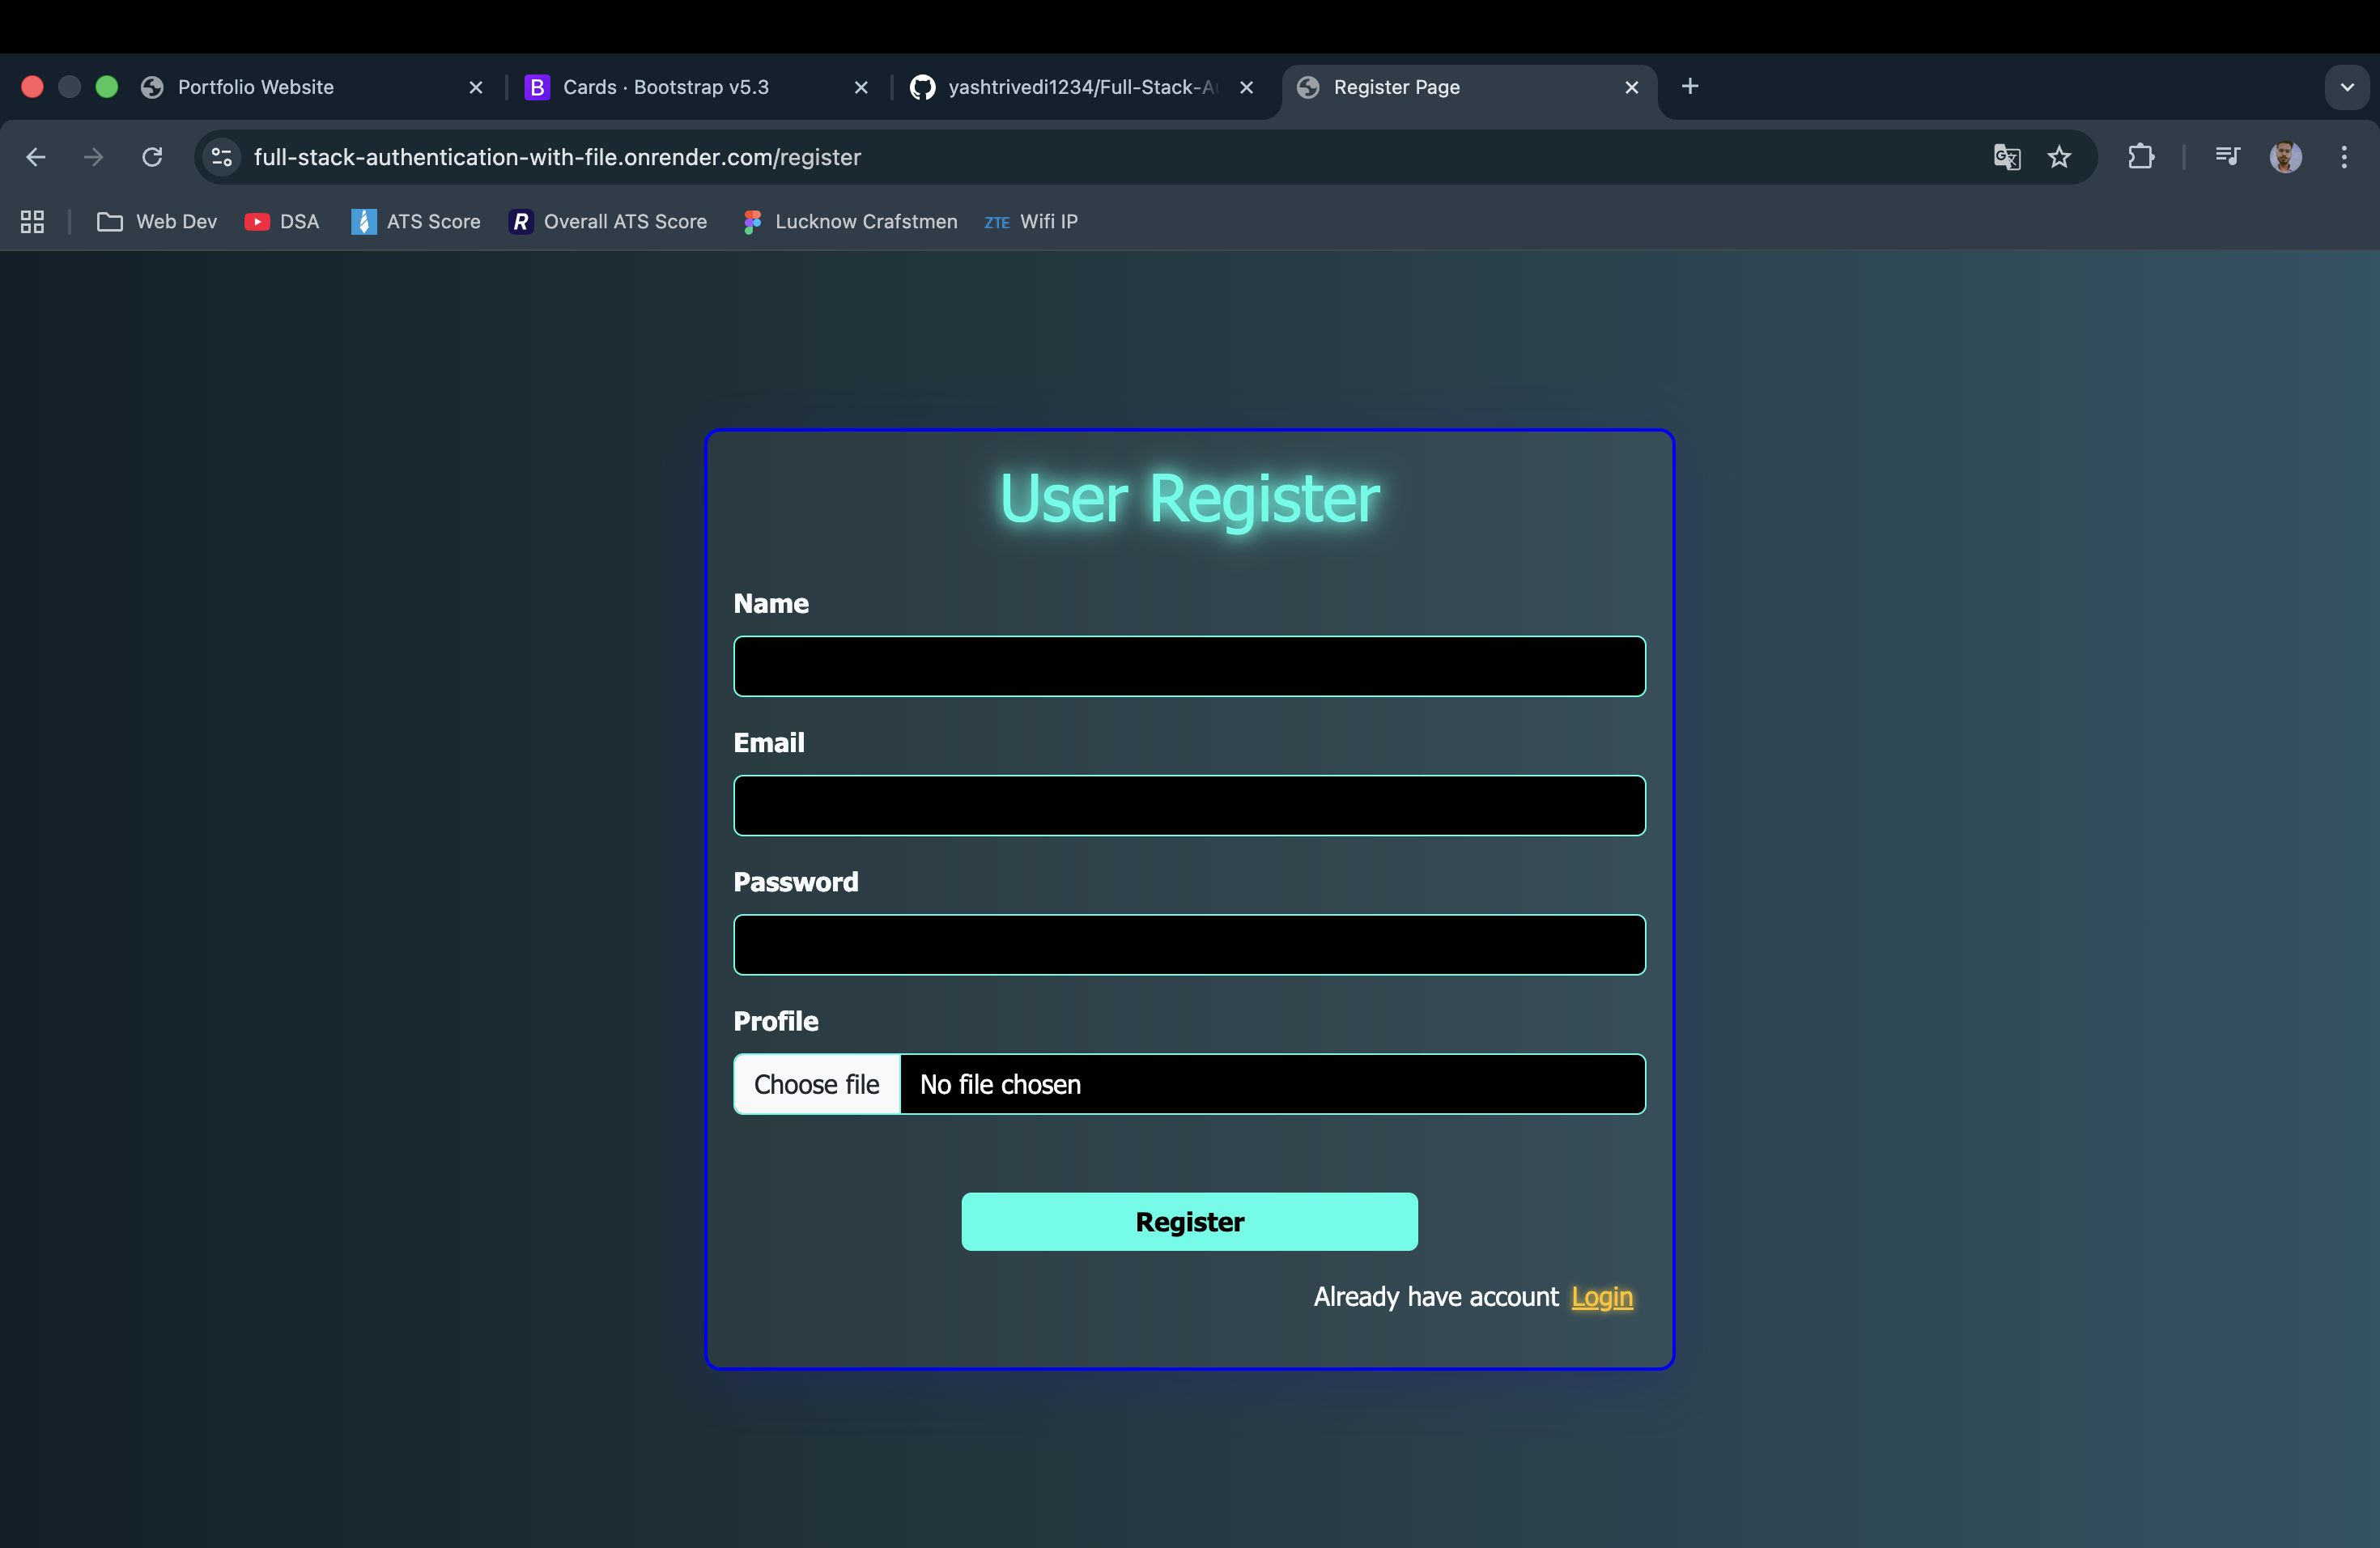Open Chrome three-dot menu
Viewport: 2380px width, 1548px height.
[2344, 157]
